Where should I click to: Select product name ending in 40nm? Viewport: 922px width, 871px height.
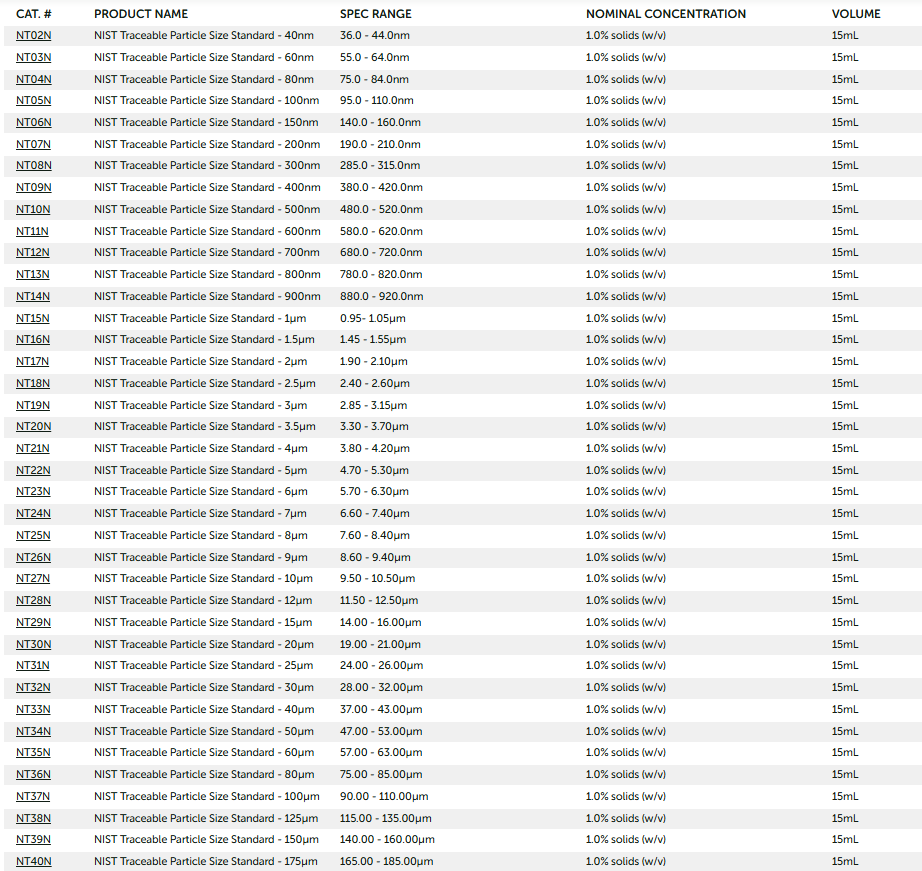(x=204, y=35)
